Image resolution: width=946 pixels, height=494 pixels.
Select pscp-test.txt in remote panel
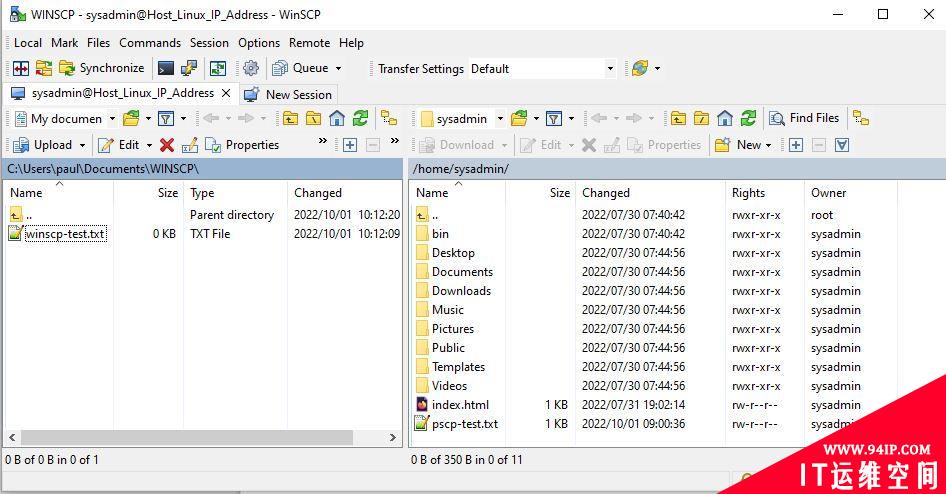pyautogui.click(x=465, y=424)
